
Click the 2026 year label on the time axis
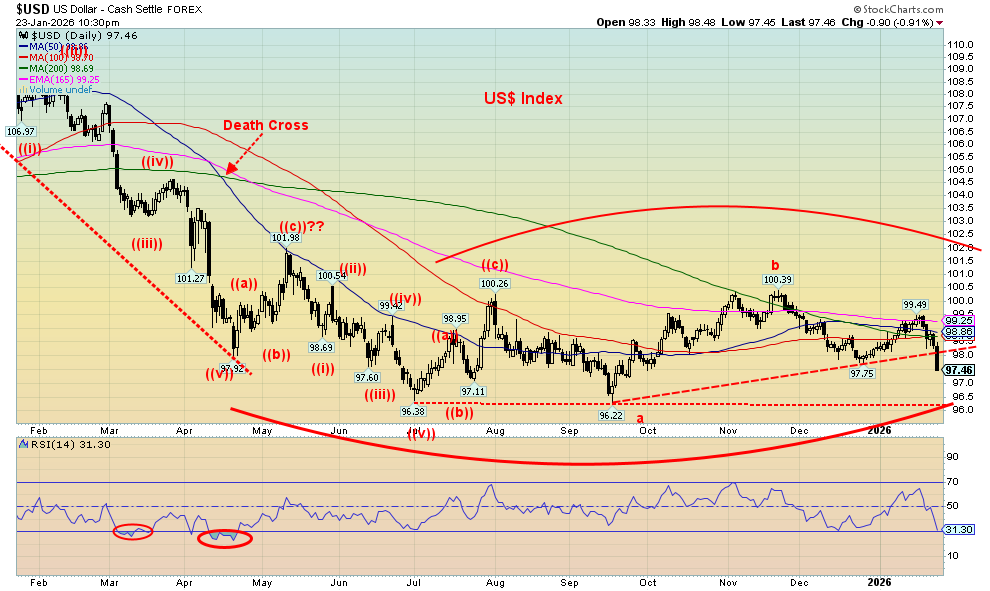click(x=880, y=583)
